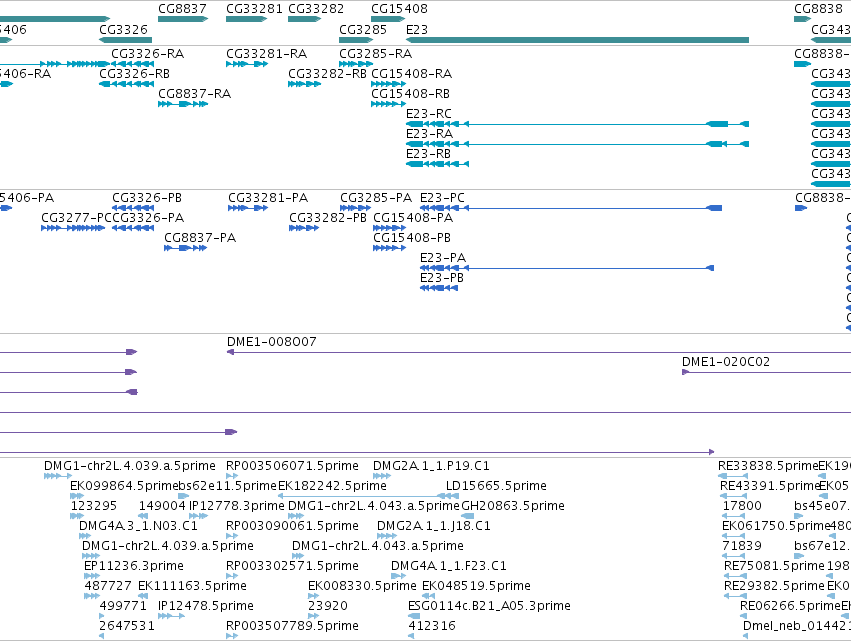Open EST EK099864.5prime
The image size is (851, 641).
(x=77, y=496)
